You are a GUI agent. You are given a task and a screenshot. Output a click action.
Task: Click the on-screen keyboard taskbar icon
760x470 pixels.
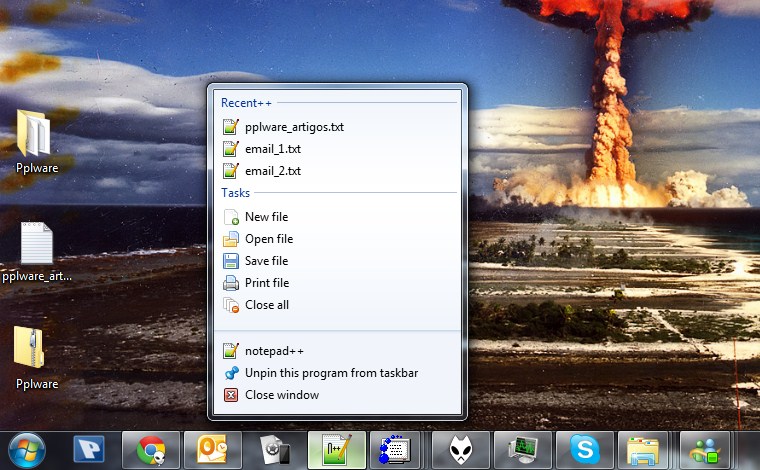click(395, 450)
